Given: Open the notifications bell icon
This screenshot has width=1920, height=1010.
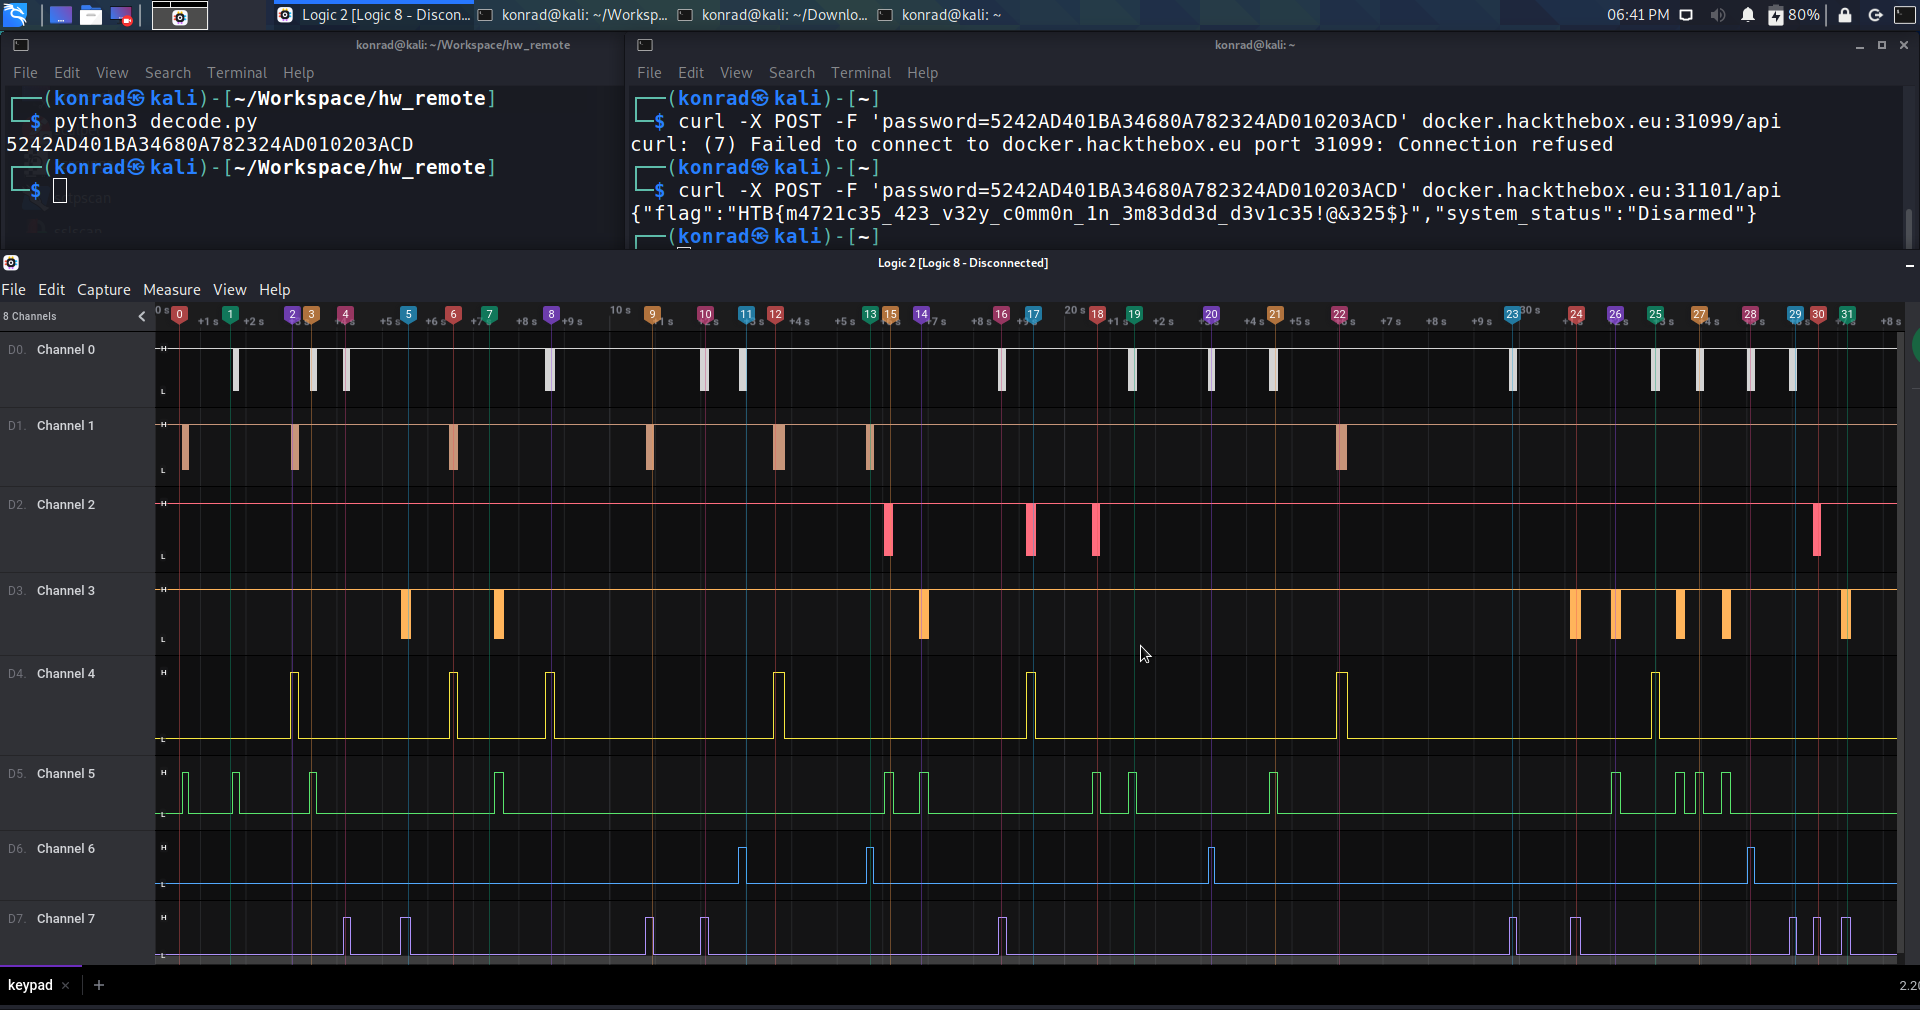Looking at the screenshot, I should point(1747,15).
